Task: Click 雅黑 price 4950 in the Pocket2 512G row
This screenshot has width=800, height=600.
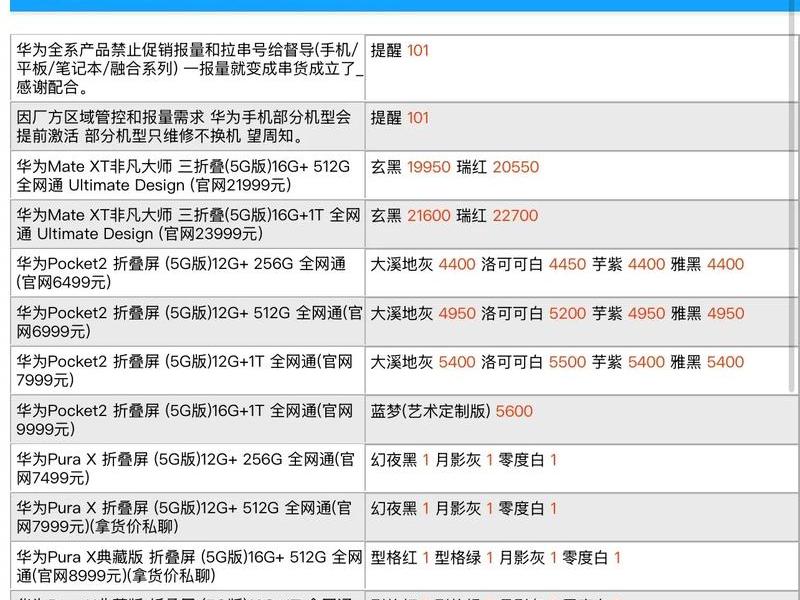Action: click(x=726, y=313)
